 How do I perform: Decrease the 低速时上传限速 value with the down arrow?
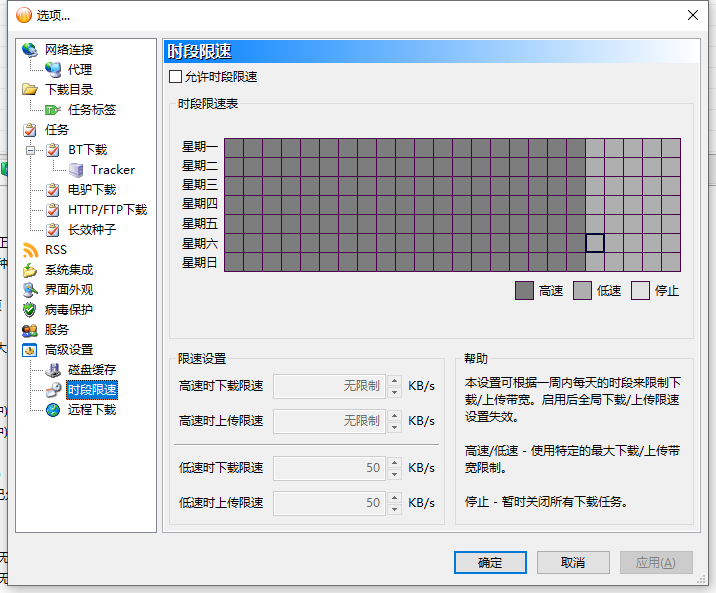tap(395, 509)
